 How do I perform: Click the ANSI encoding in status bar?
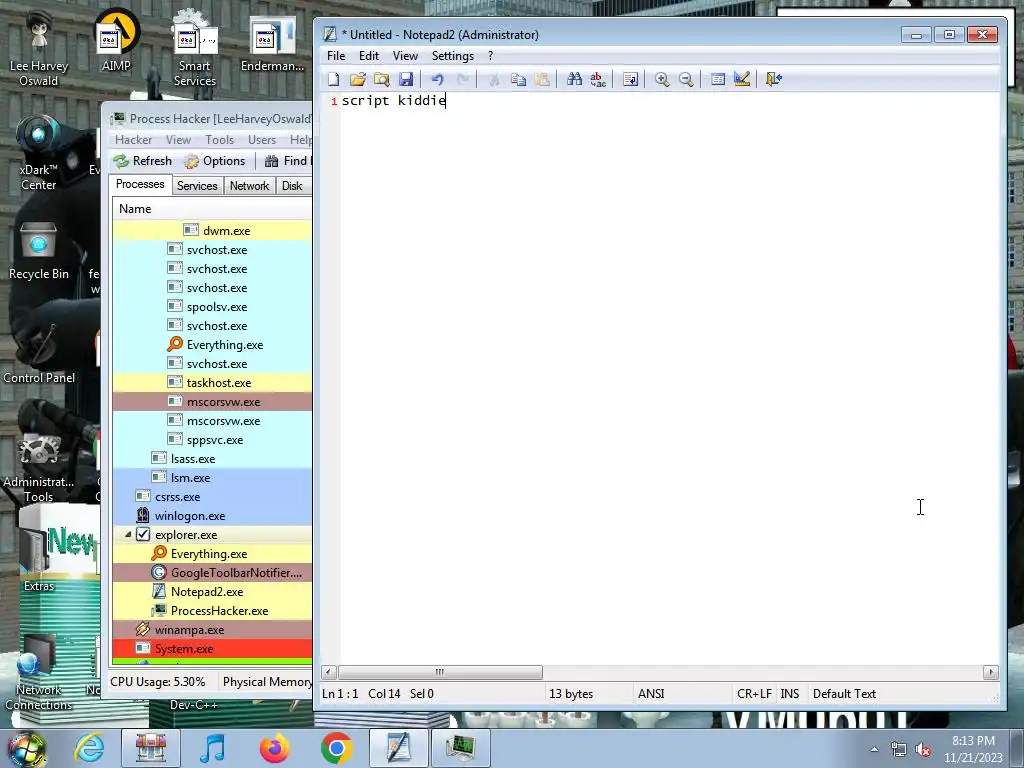pos(651,694)
